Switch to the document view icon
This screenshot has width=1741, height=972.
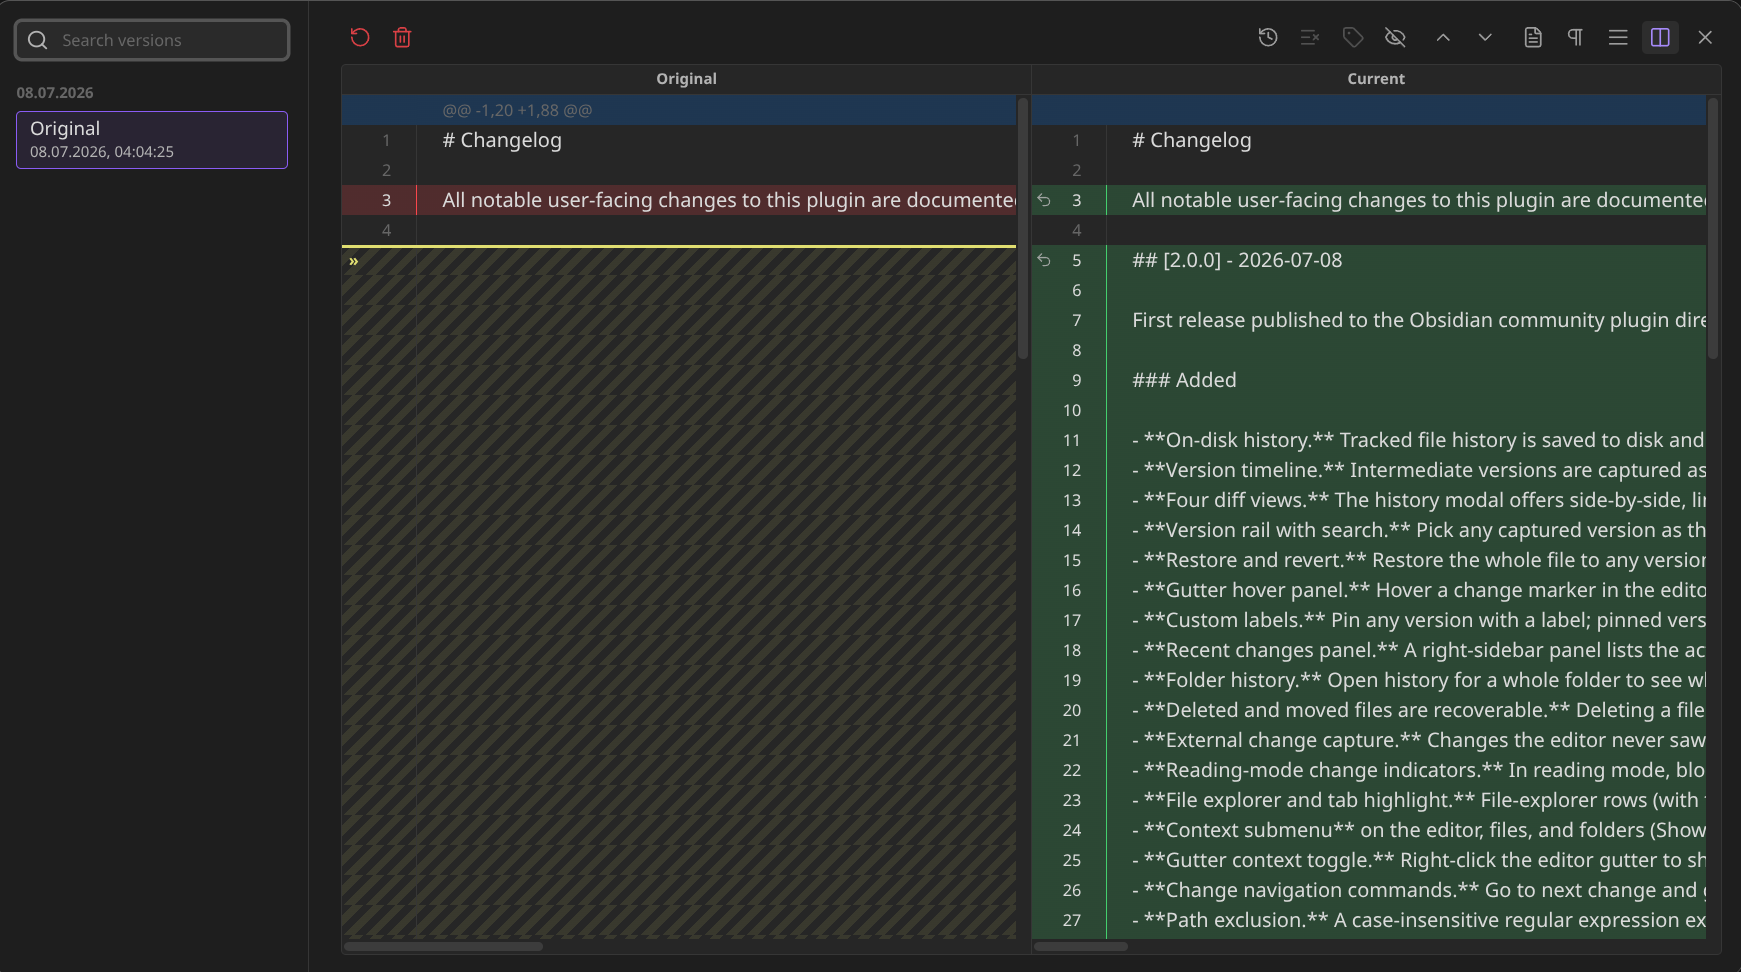pos(1533,38)
